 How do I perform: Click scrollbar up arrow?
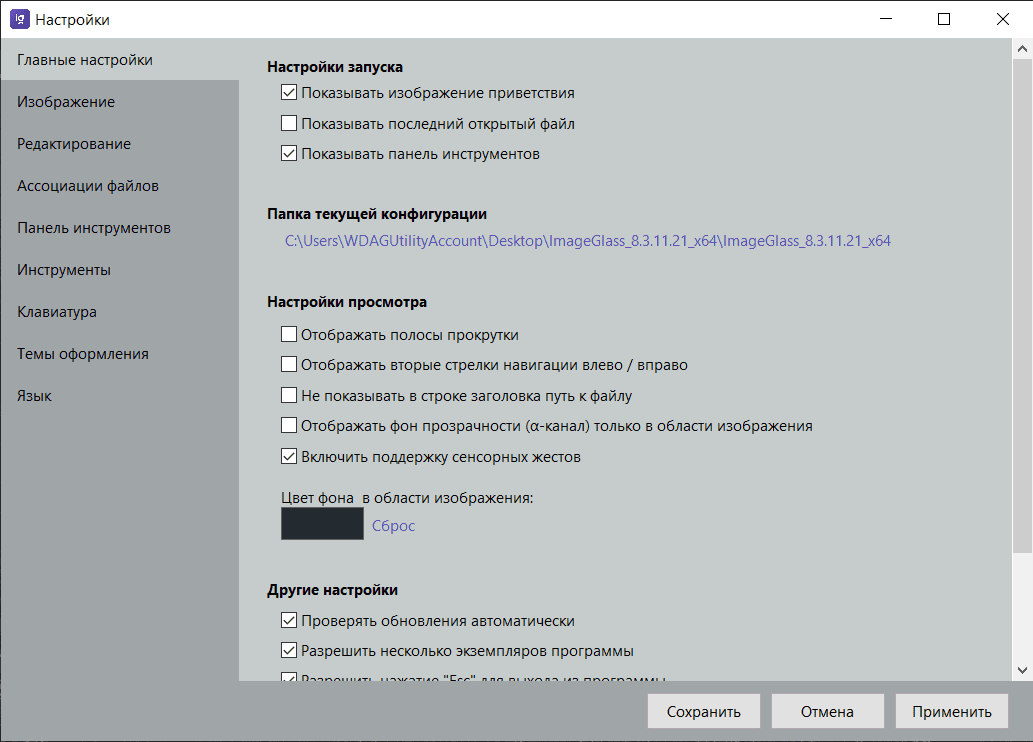(x=1023, y=48)
